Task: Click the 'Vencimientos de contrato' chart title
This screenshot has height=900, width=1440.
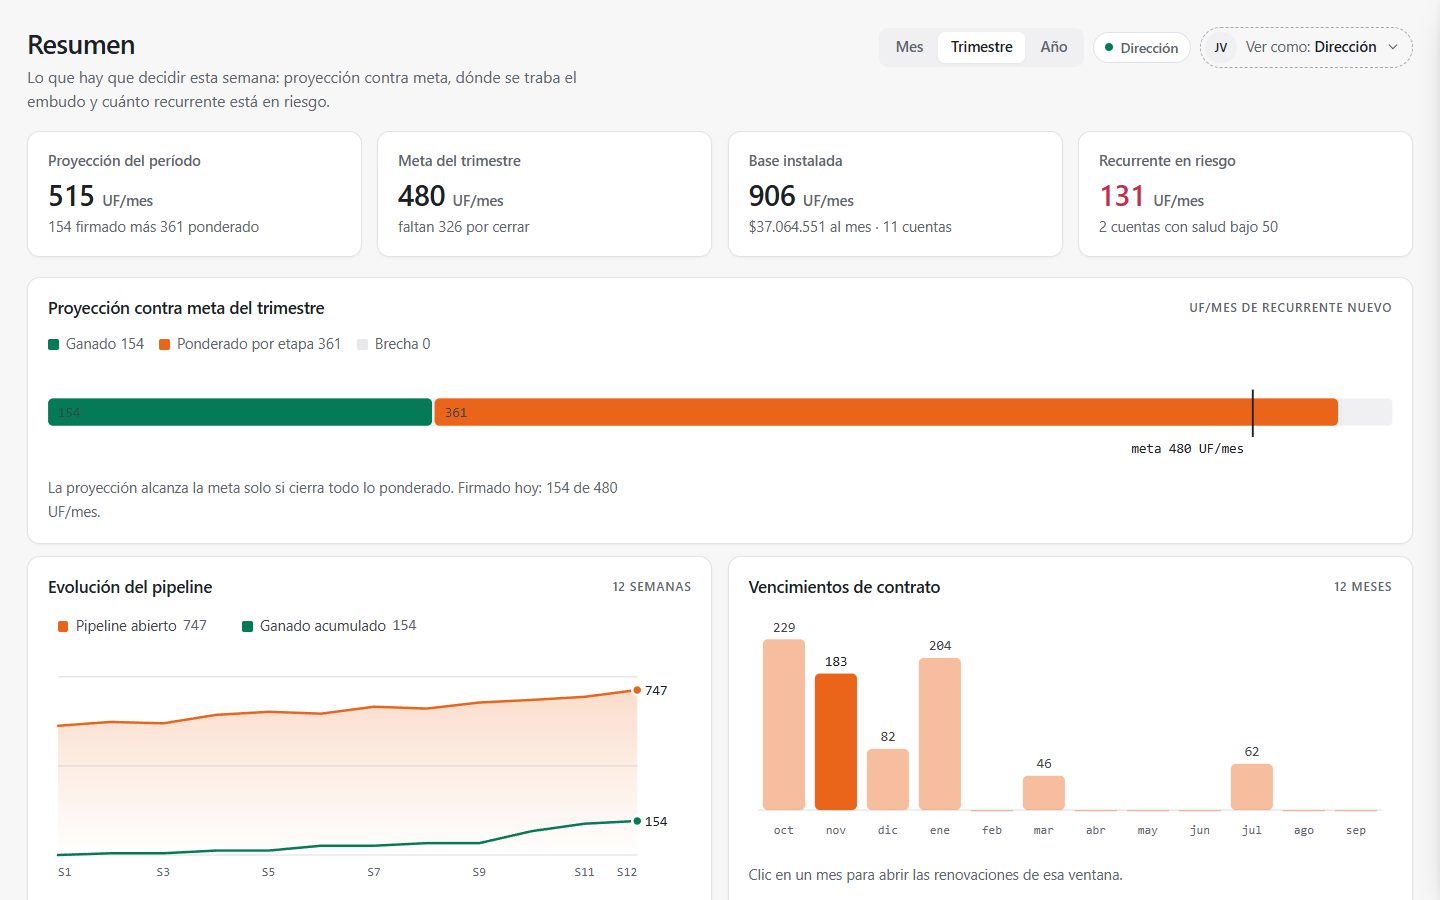Action: click(844, 587)
